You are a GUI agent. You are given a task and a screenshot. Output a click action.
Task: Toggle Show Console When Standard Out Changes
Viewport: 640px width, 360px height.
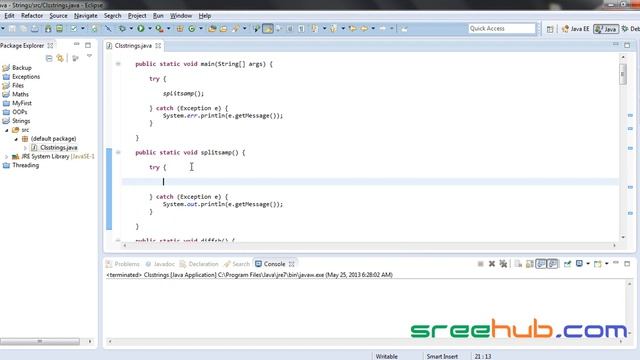[541, 264]
